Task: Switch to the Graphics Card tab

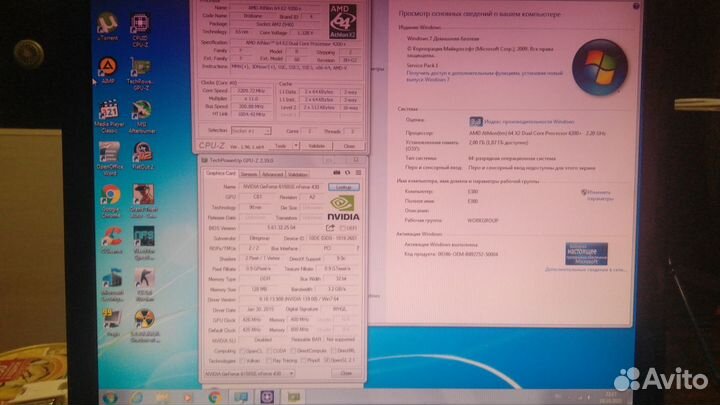Action: [220, 174]
